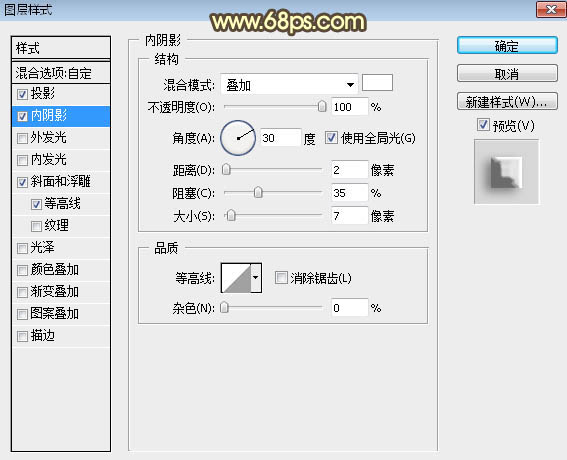The image size is (567, 460).
Task: Select the 渐变叠加 style entry
Action: (61, 291)
